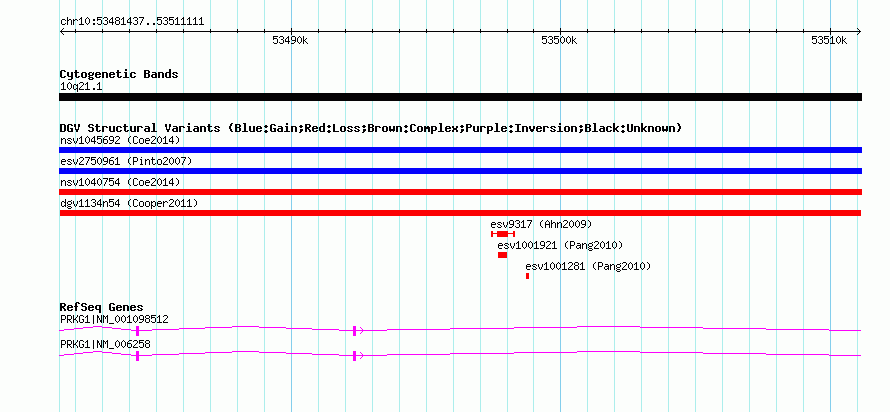
Task: Open the PRKG1|NM_001098512 transcript label
Action: click(114, 319)
